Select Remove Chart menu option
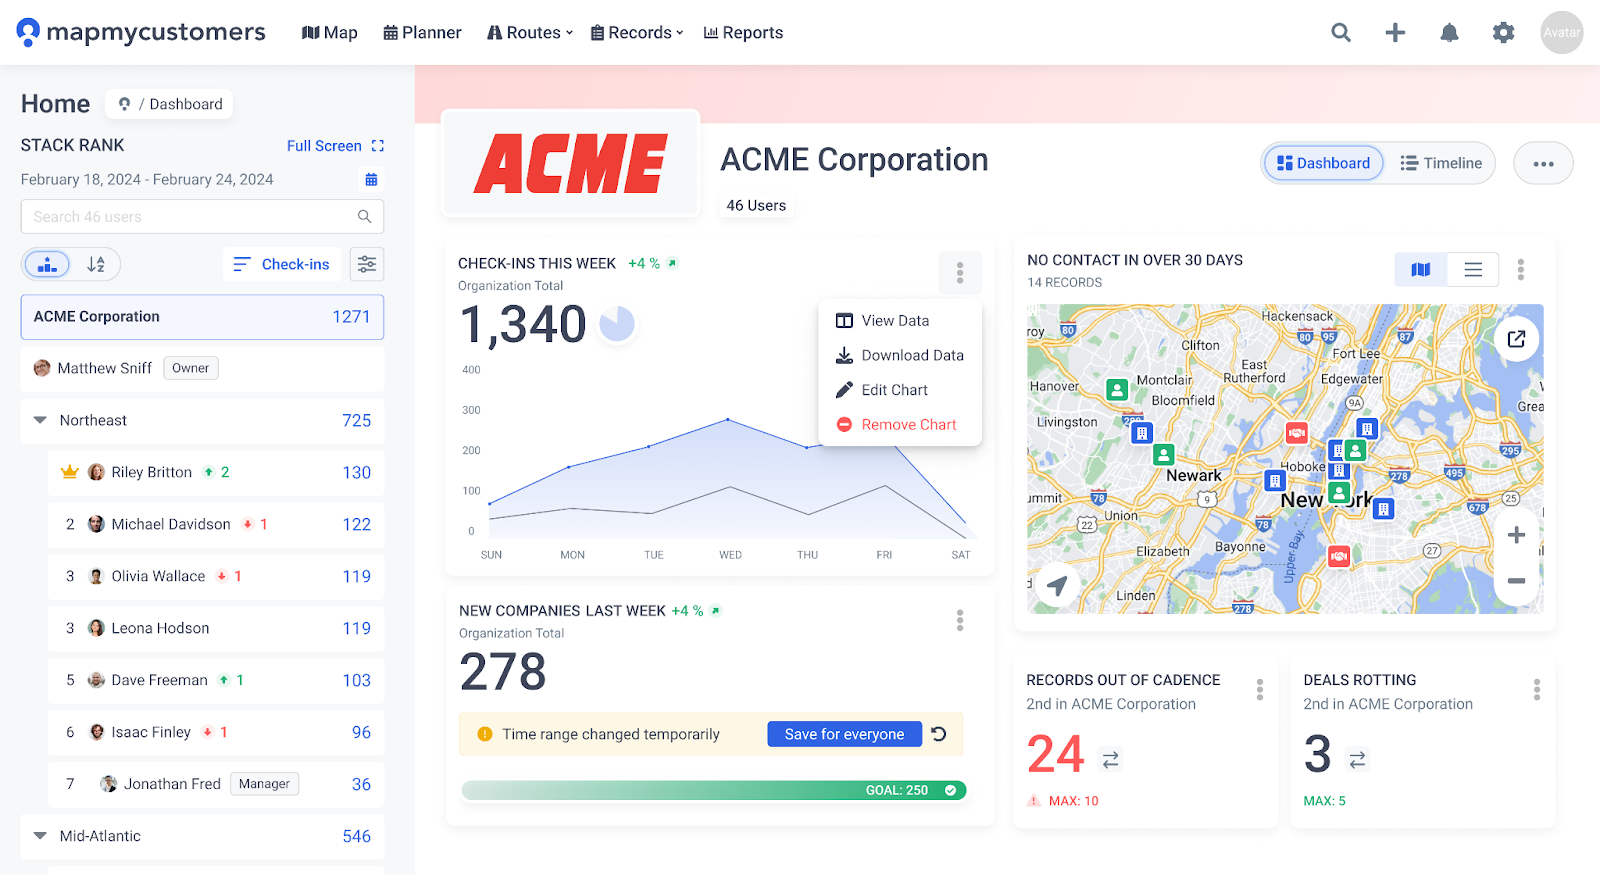Viewport: 1600px width, 875px height. tap(899, 425)
